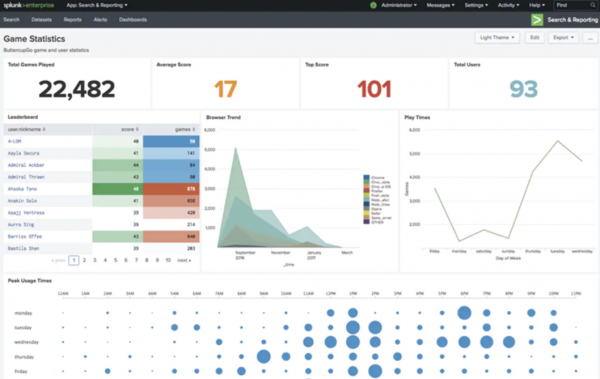Go to the Reports tab
The height and width of the screenshot is (379, 600).
72,20
